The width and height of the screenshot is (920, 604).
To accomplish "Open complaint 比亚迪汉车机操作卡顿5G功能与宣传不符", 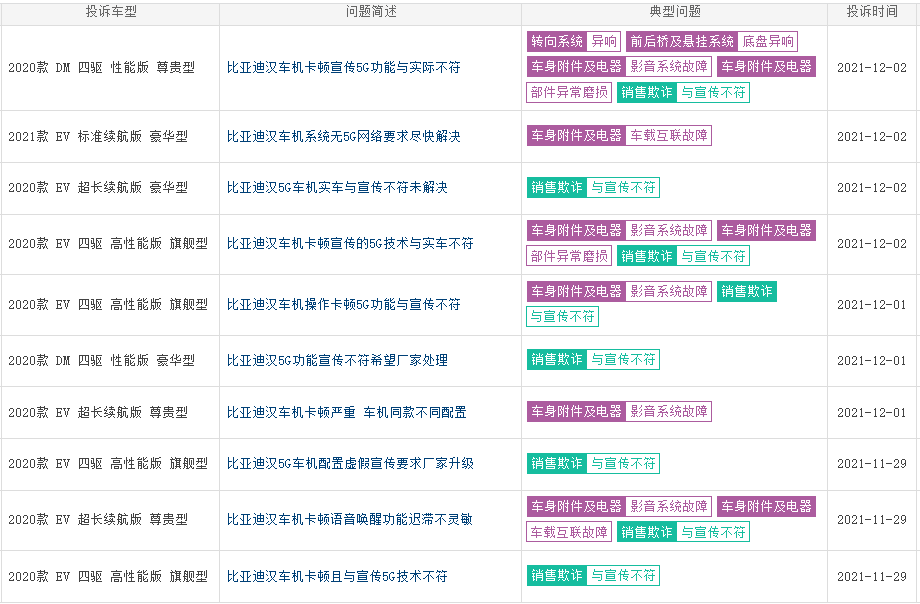I will pos(343,304).
